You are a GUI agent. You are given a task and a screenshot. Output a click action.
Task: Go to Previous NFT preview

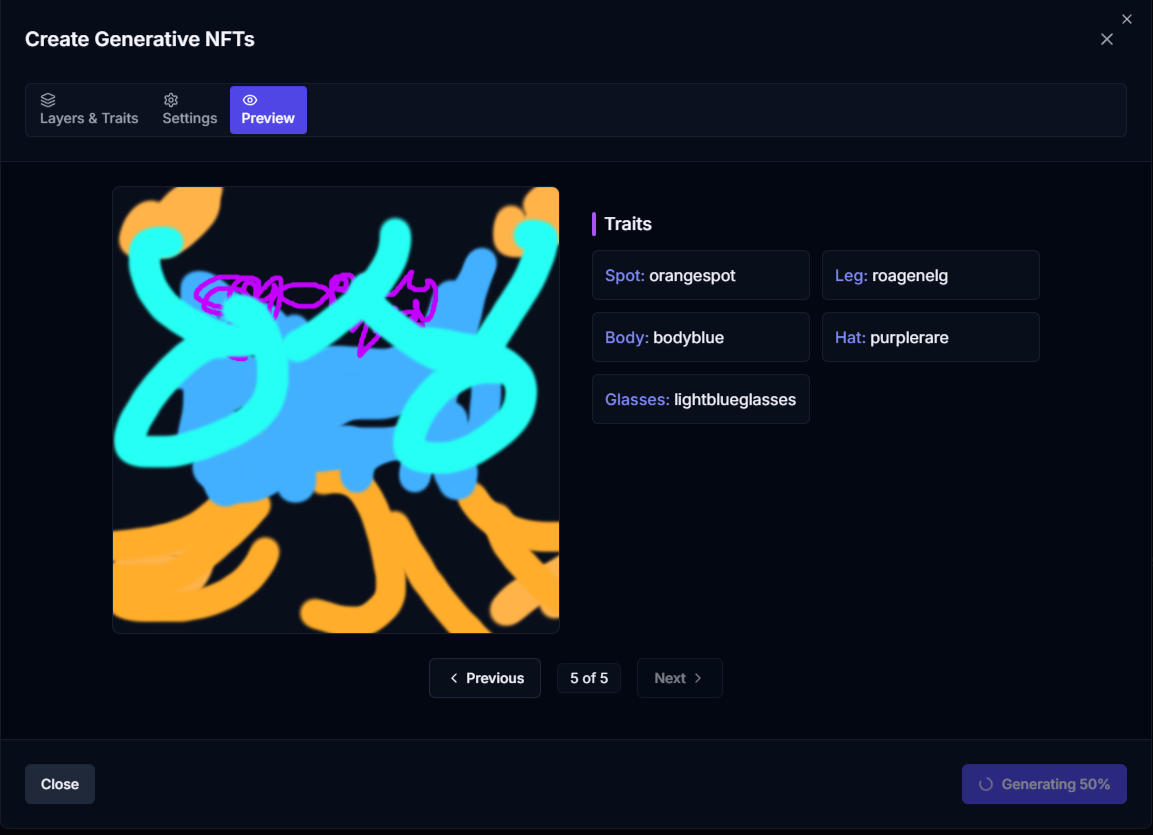[x=485, y=678]
